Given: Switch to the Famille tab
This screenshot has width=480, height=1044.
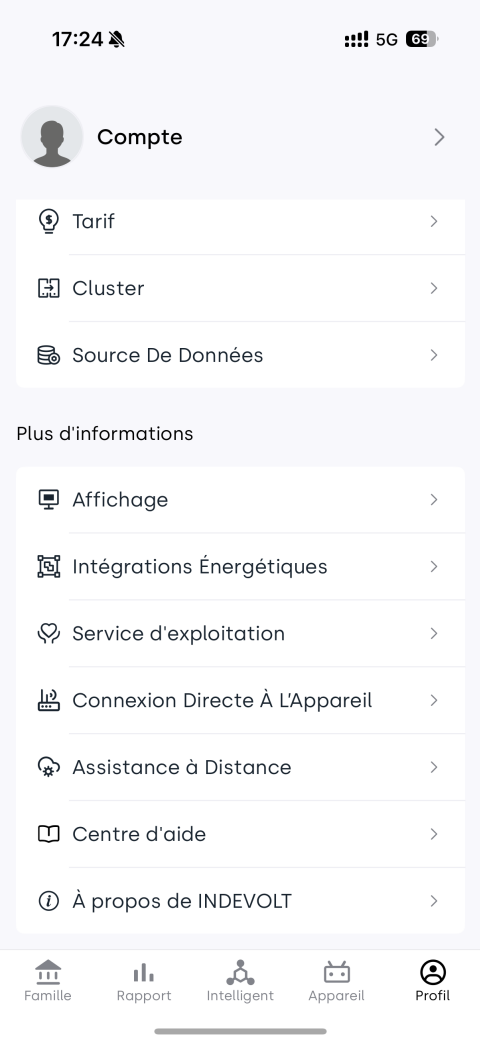Looking at the screenshot, I should 48,981.
